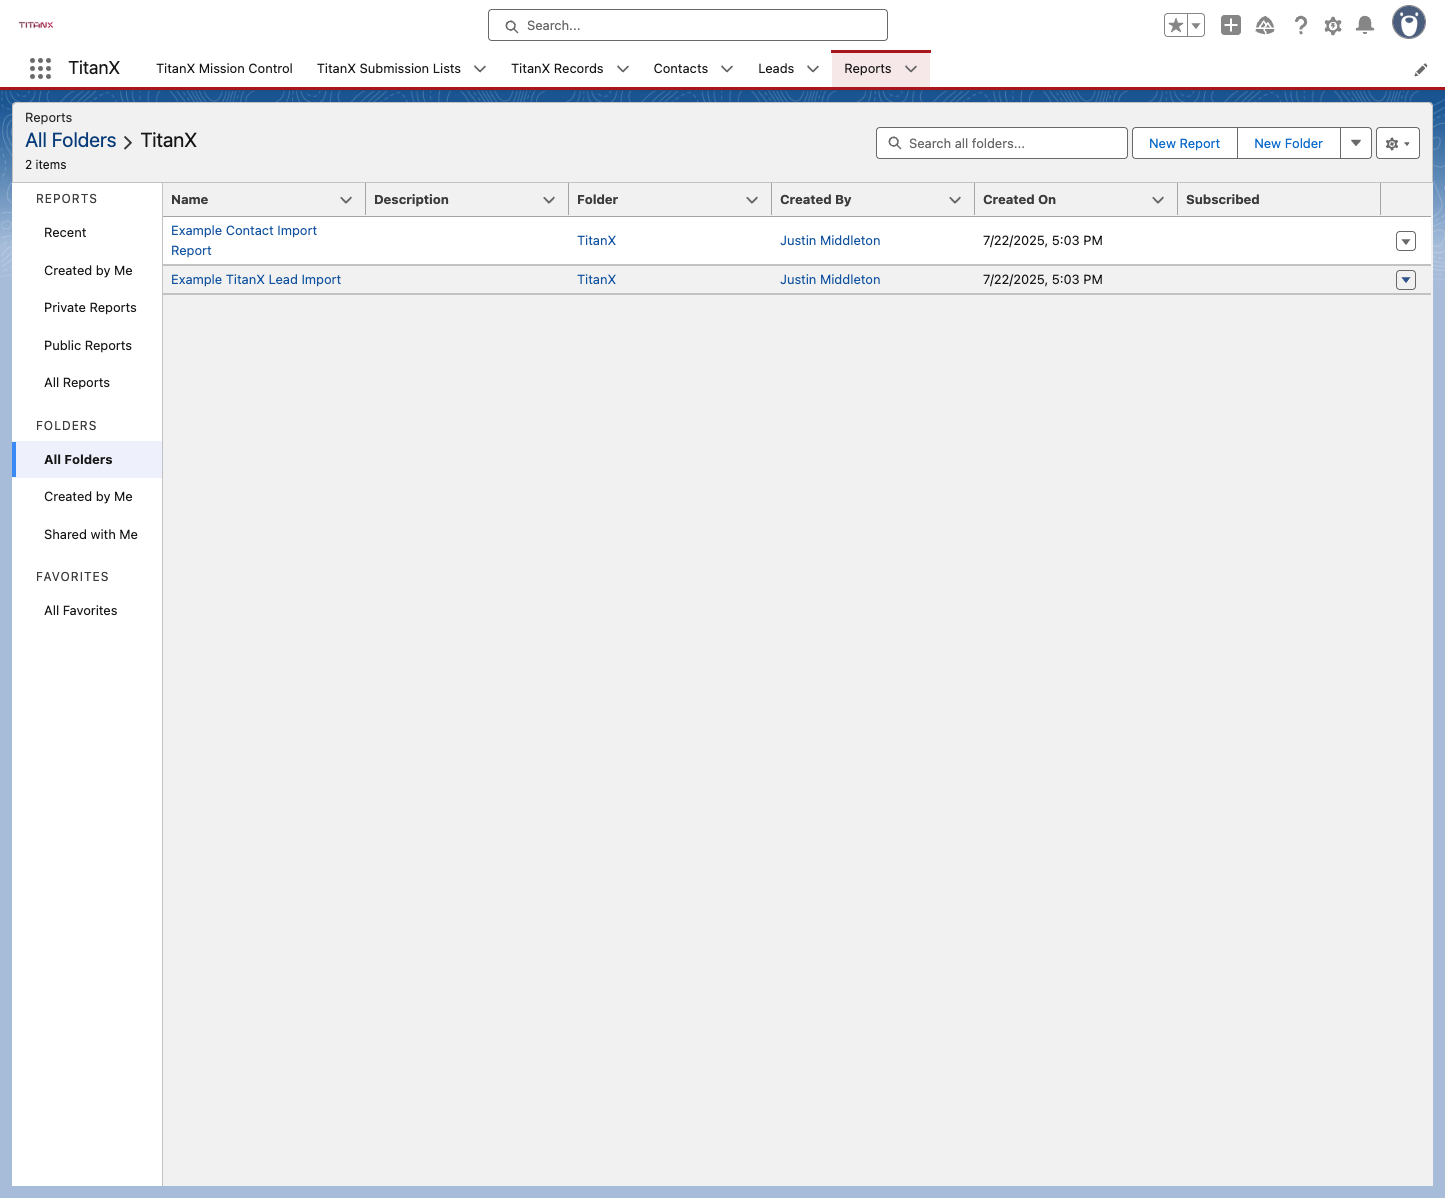Click into the global Search box
The image size is (1445, 1198).
[688, 25]
